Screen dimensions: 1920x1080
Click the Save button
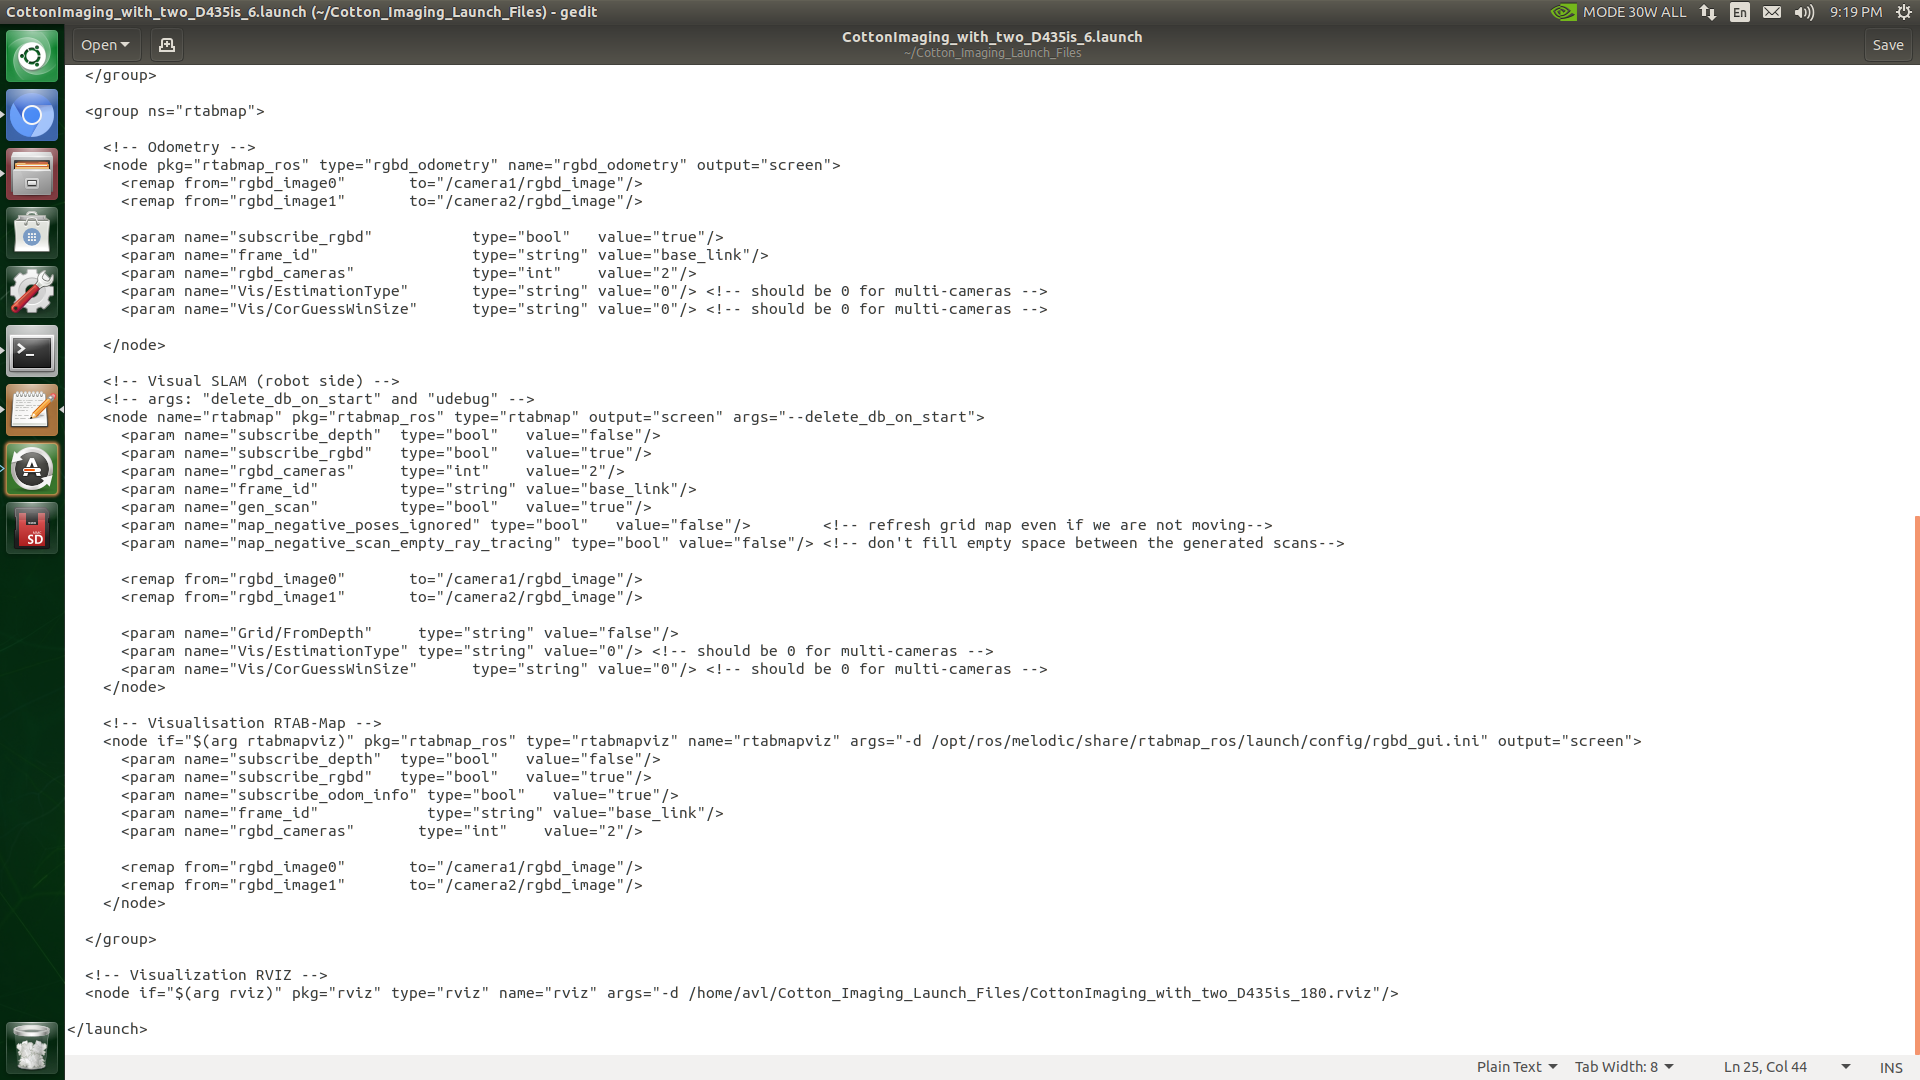[1887, 45]
